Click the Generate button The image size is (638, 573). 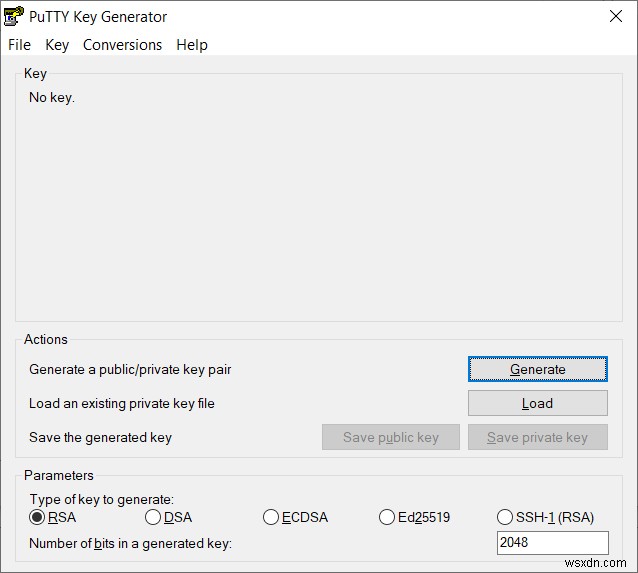pyautogui.click(x=537, y=369)
